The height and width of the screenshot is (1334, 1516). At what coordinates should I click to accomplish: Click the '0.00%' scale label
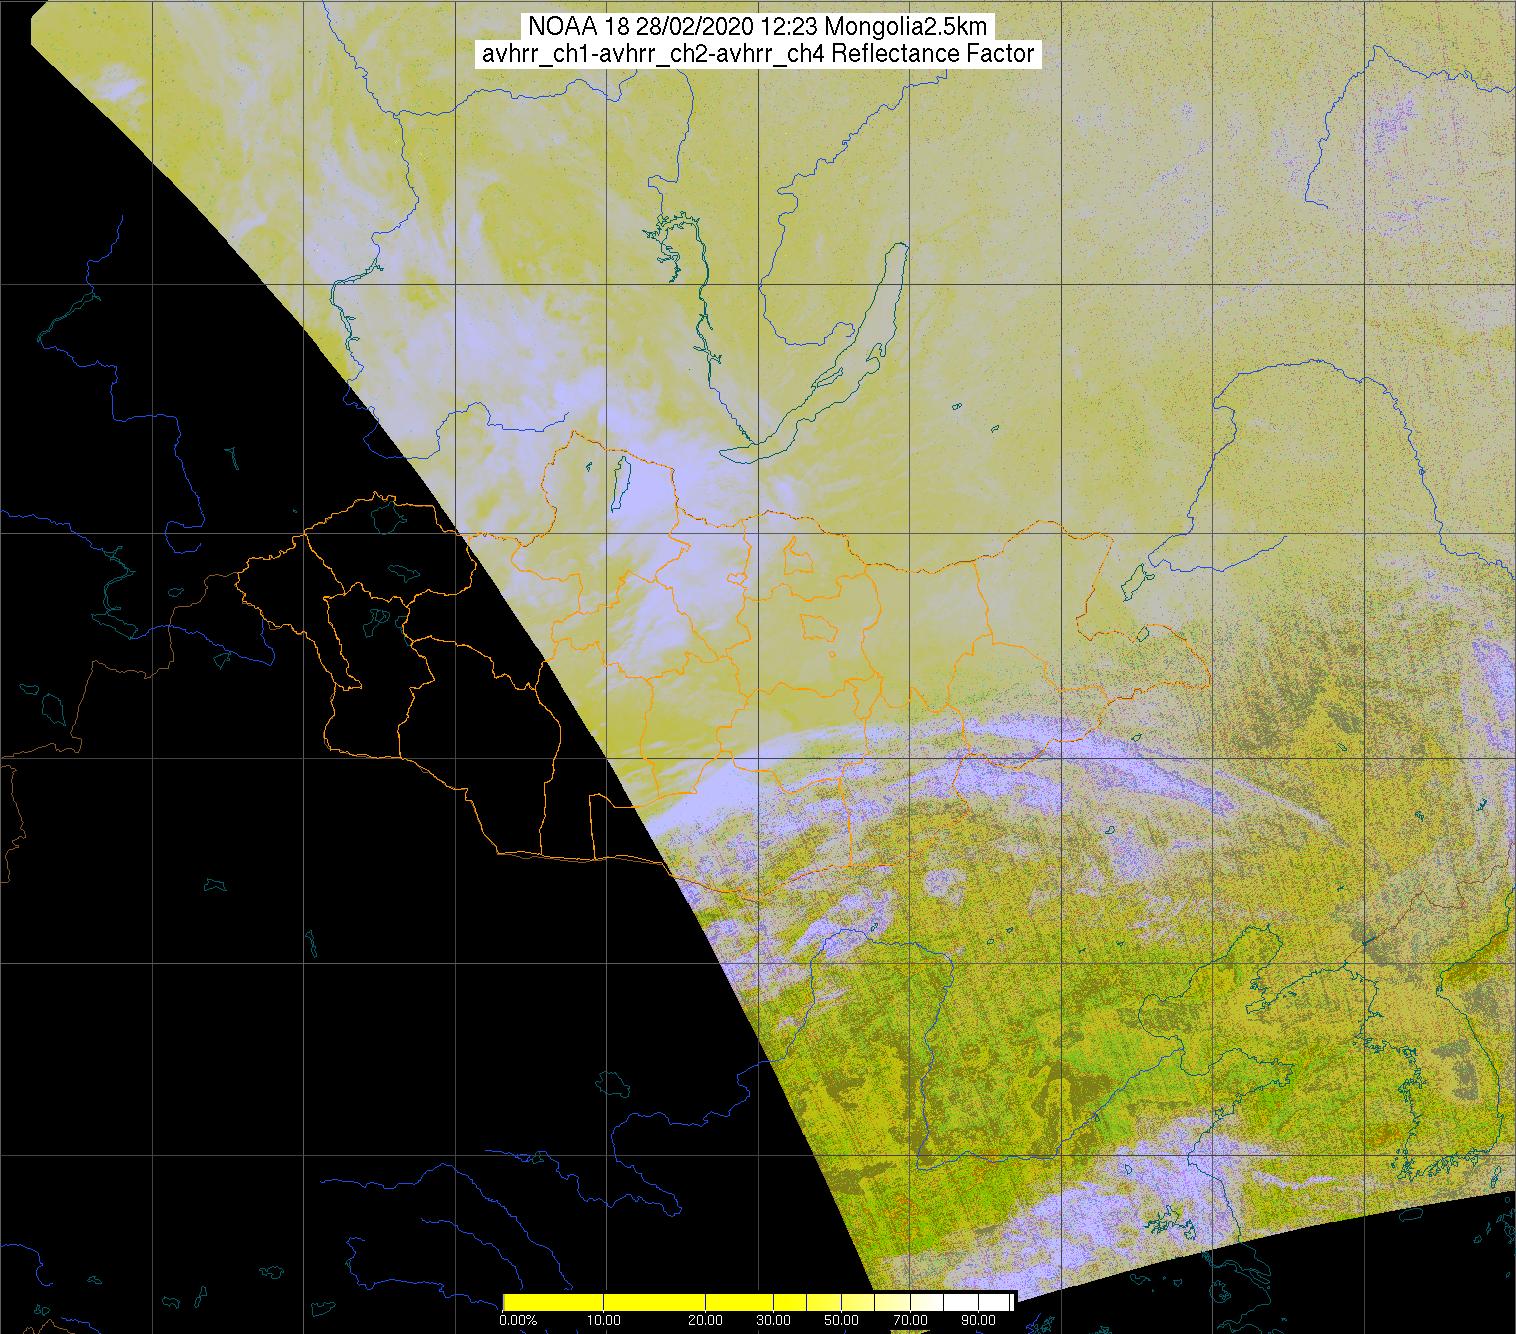coord(518,1320)
